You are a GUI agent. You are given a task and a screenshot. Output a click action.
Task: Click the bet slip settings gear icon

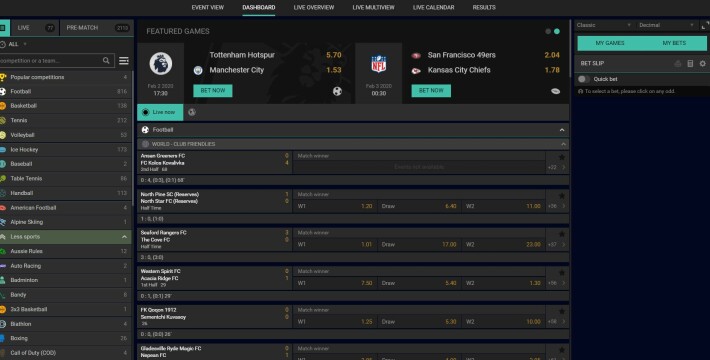click(x=702, y=63)
